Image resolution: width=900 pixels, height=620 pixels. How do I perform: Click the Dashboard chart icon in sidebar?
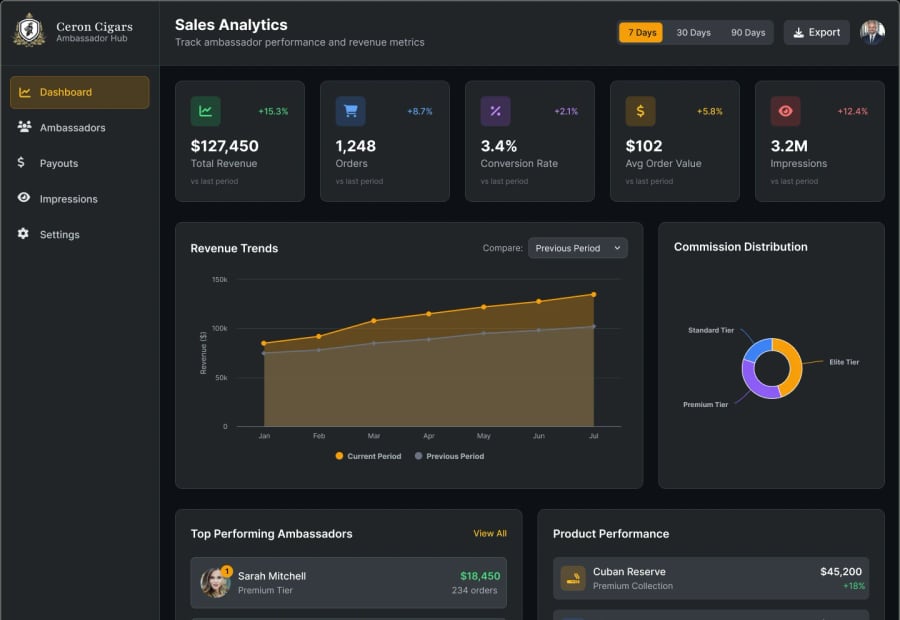pyautogui.click(x=25, y=92)
